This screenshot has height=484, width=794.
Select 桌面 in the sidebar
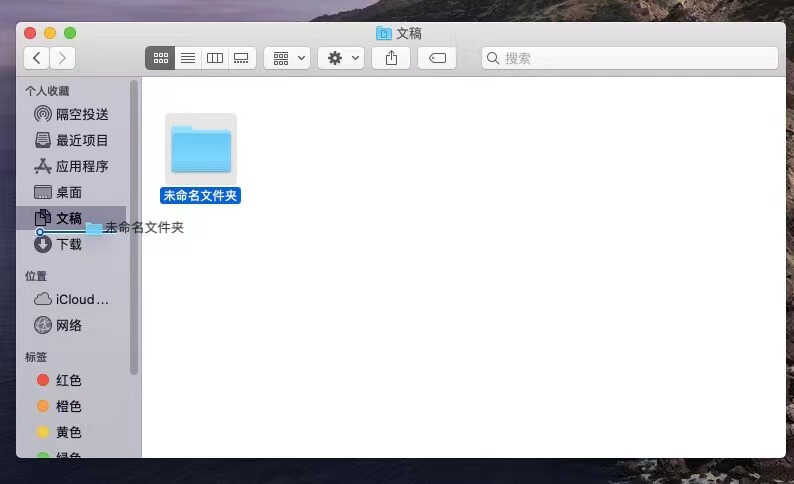71,192
